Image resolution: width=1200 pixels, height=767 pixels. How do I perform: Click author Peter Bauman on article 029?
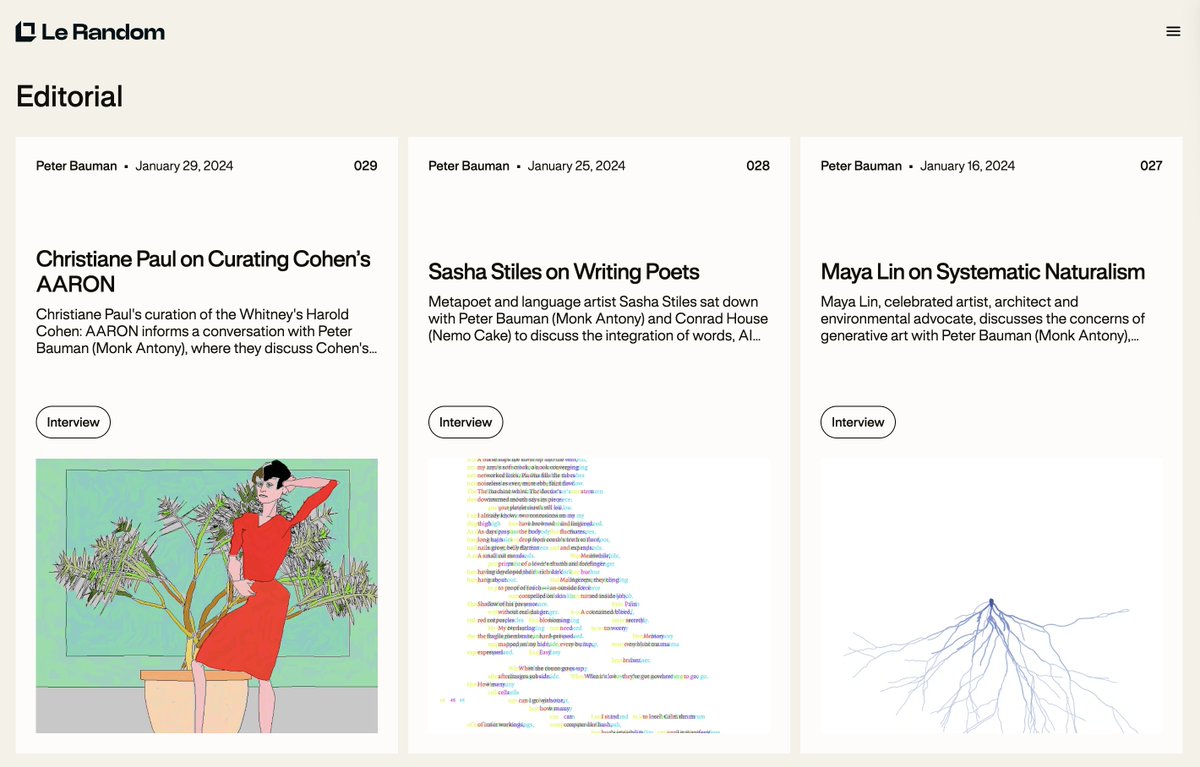point(76,165)
